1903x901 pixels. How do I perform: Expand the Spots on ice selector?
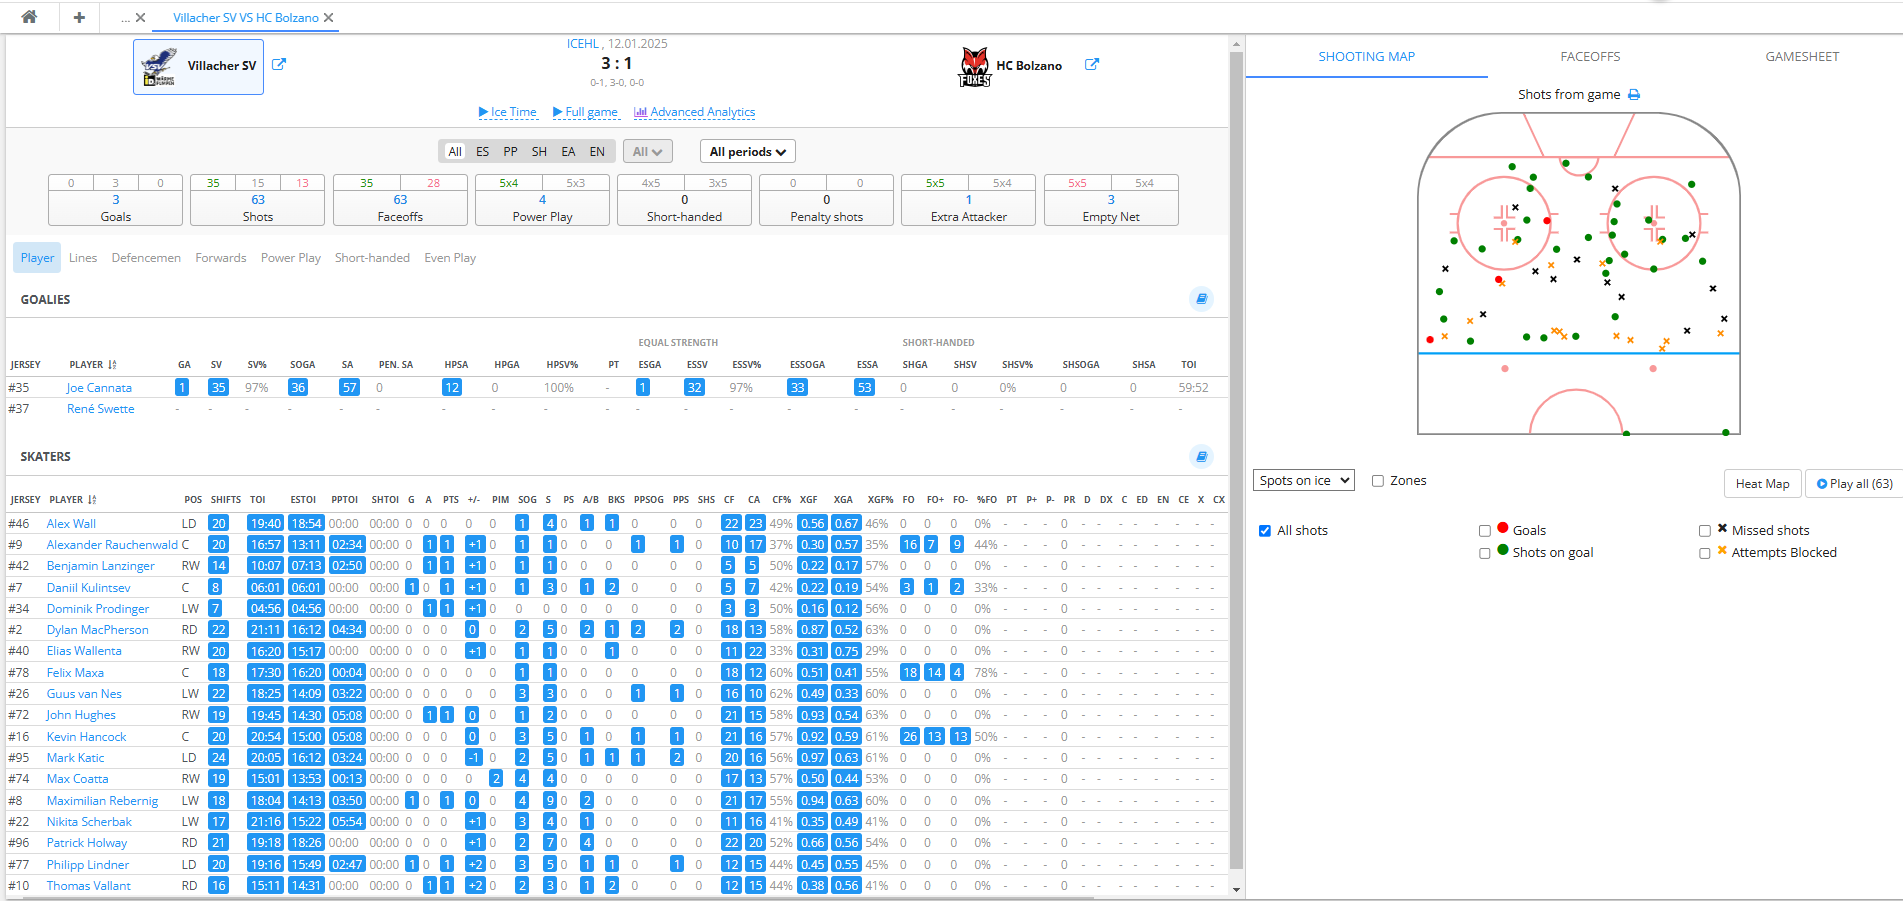tap(1303, 481)
